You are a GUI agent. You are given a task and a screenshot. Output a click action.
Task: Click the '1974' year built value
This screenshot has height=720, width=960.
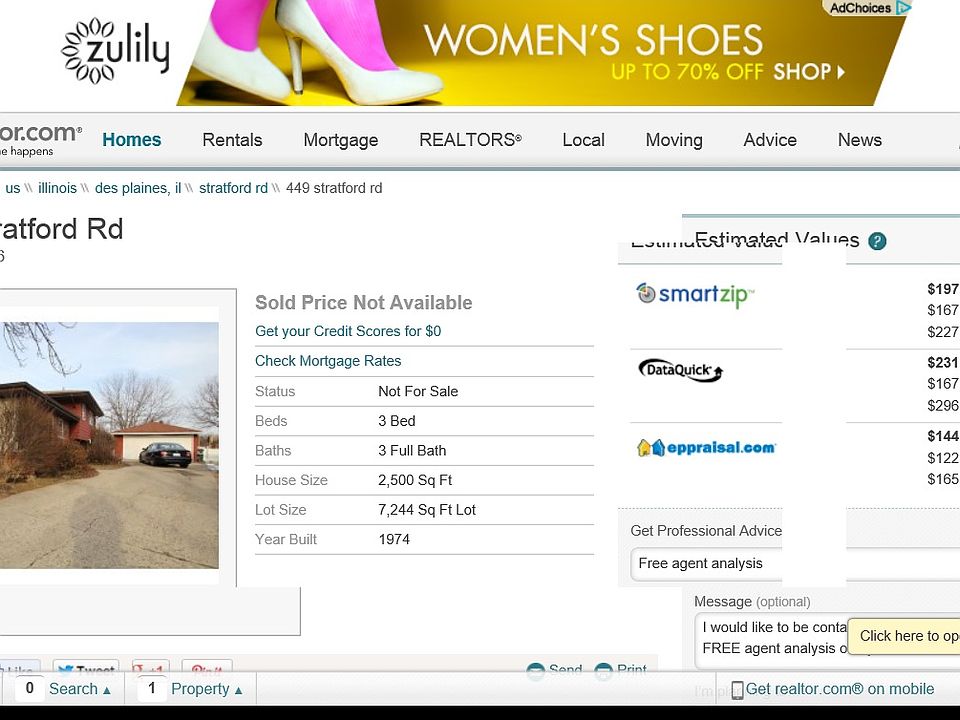point(394,539)
